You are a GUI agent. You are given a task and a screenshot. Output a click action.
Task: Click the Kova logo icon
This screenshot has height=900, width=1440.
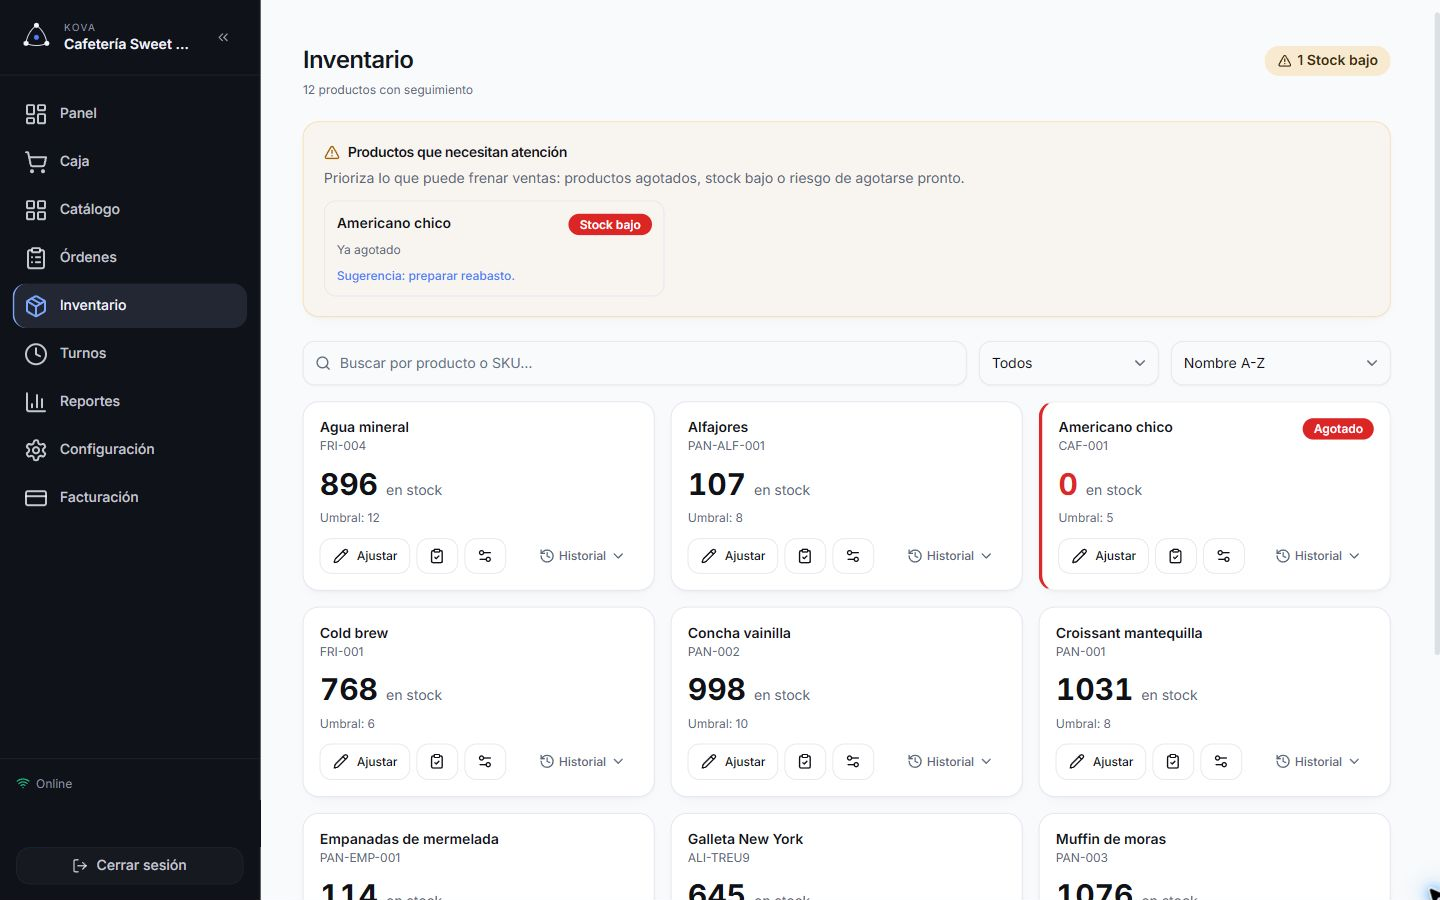[36, 36]
